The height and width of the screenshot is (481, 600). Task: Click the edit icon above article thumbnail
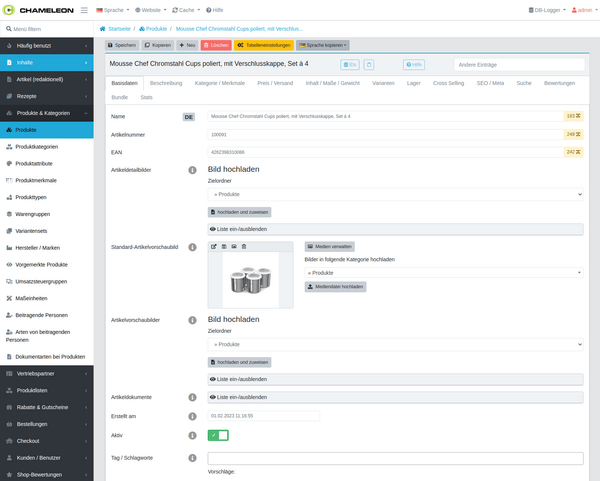point(213,245)
